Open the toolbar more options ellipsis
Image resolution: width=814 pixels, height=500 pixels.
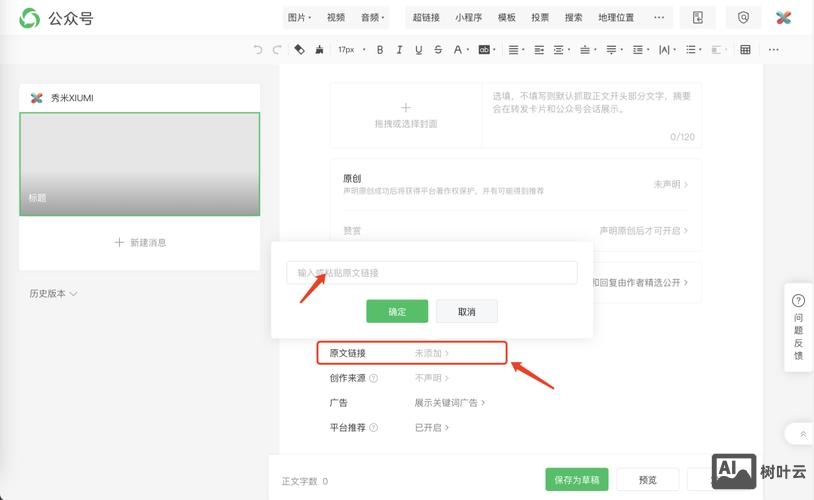pyautogui.click(x=774, y=50)
